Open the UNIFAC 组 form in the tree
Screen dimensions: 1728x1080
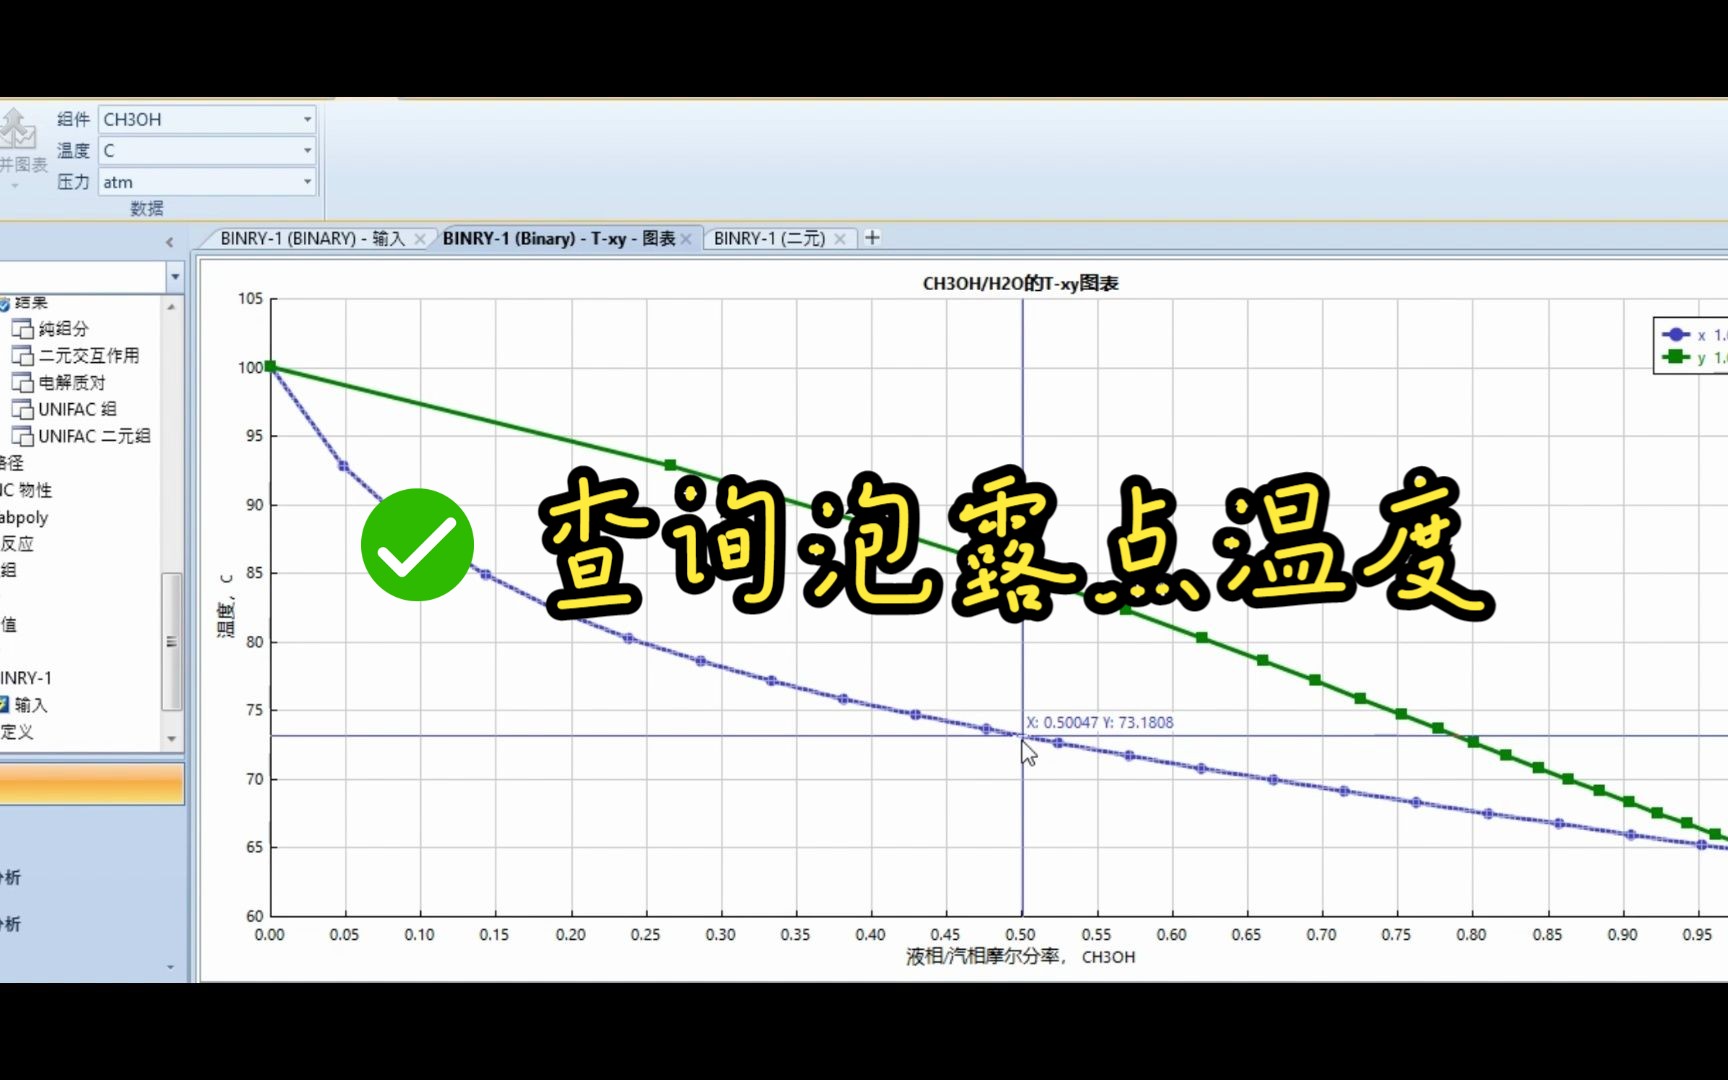click(x=77, y=409)
